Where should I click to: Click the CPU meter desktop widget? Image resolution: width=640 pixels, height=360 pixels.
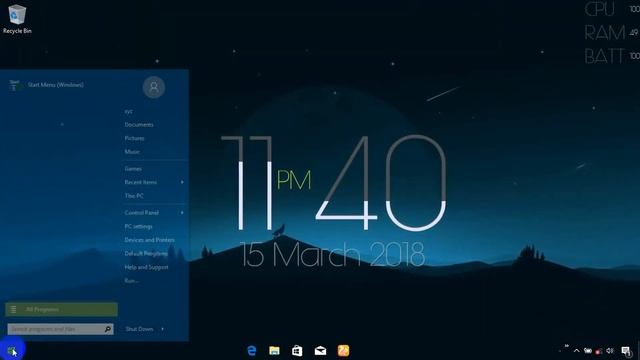[612, 9]
